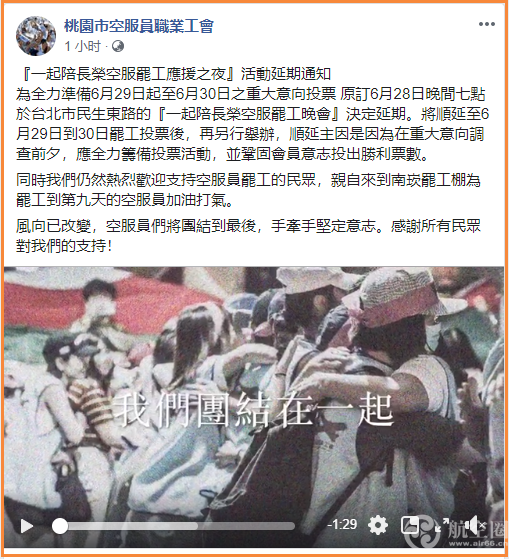Viewport: 509px width, 559px height.
Task: Play the video with the play button
Action: point(27,526)
